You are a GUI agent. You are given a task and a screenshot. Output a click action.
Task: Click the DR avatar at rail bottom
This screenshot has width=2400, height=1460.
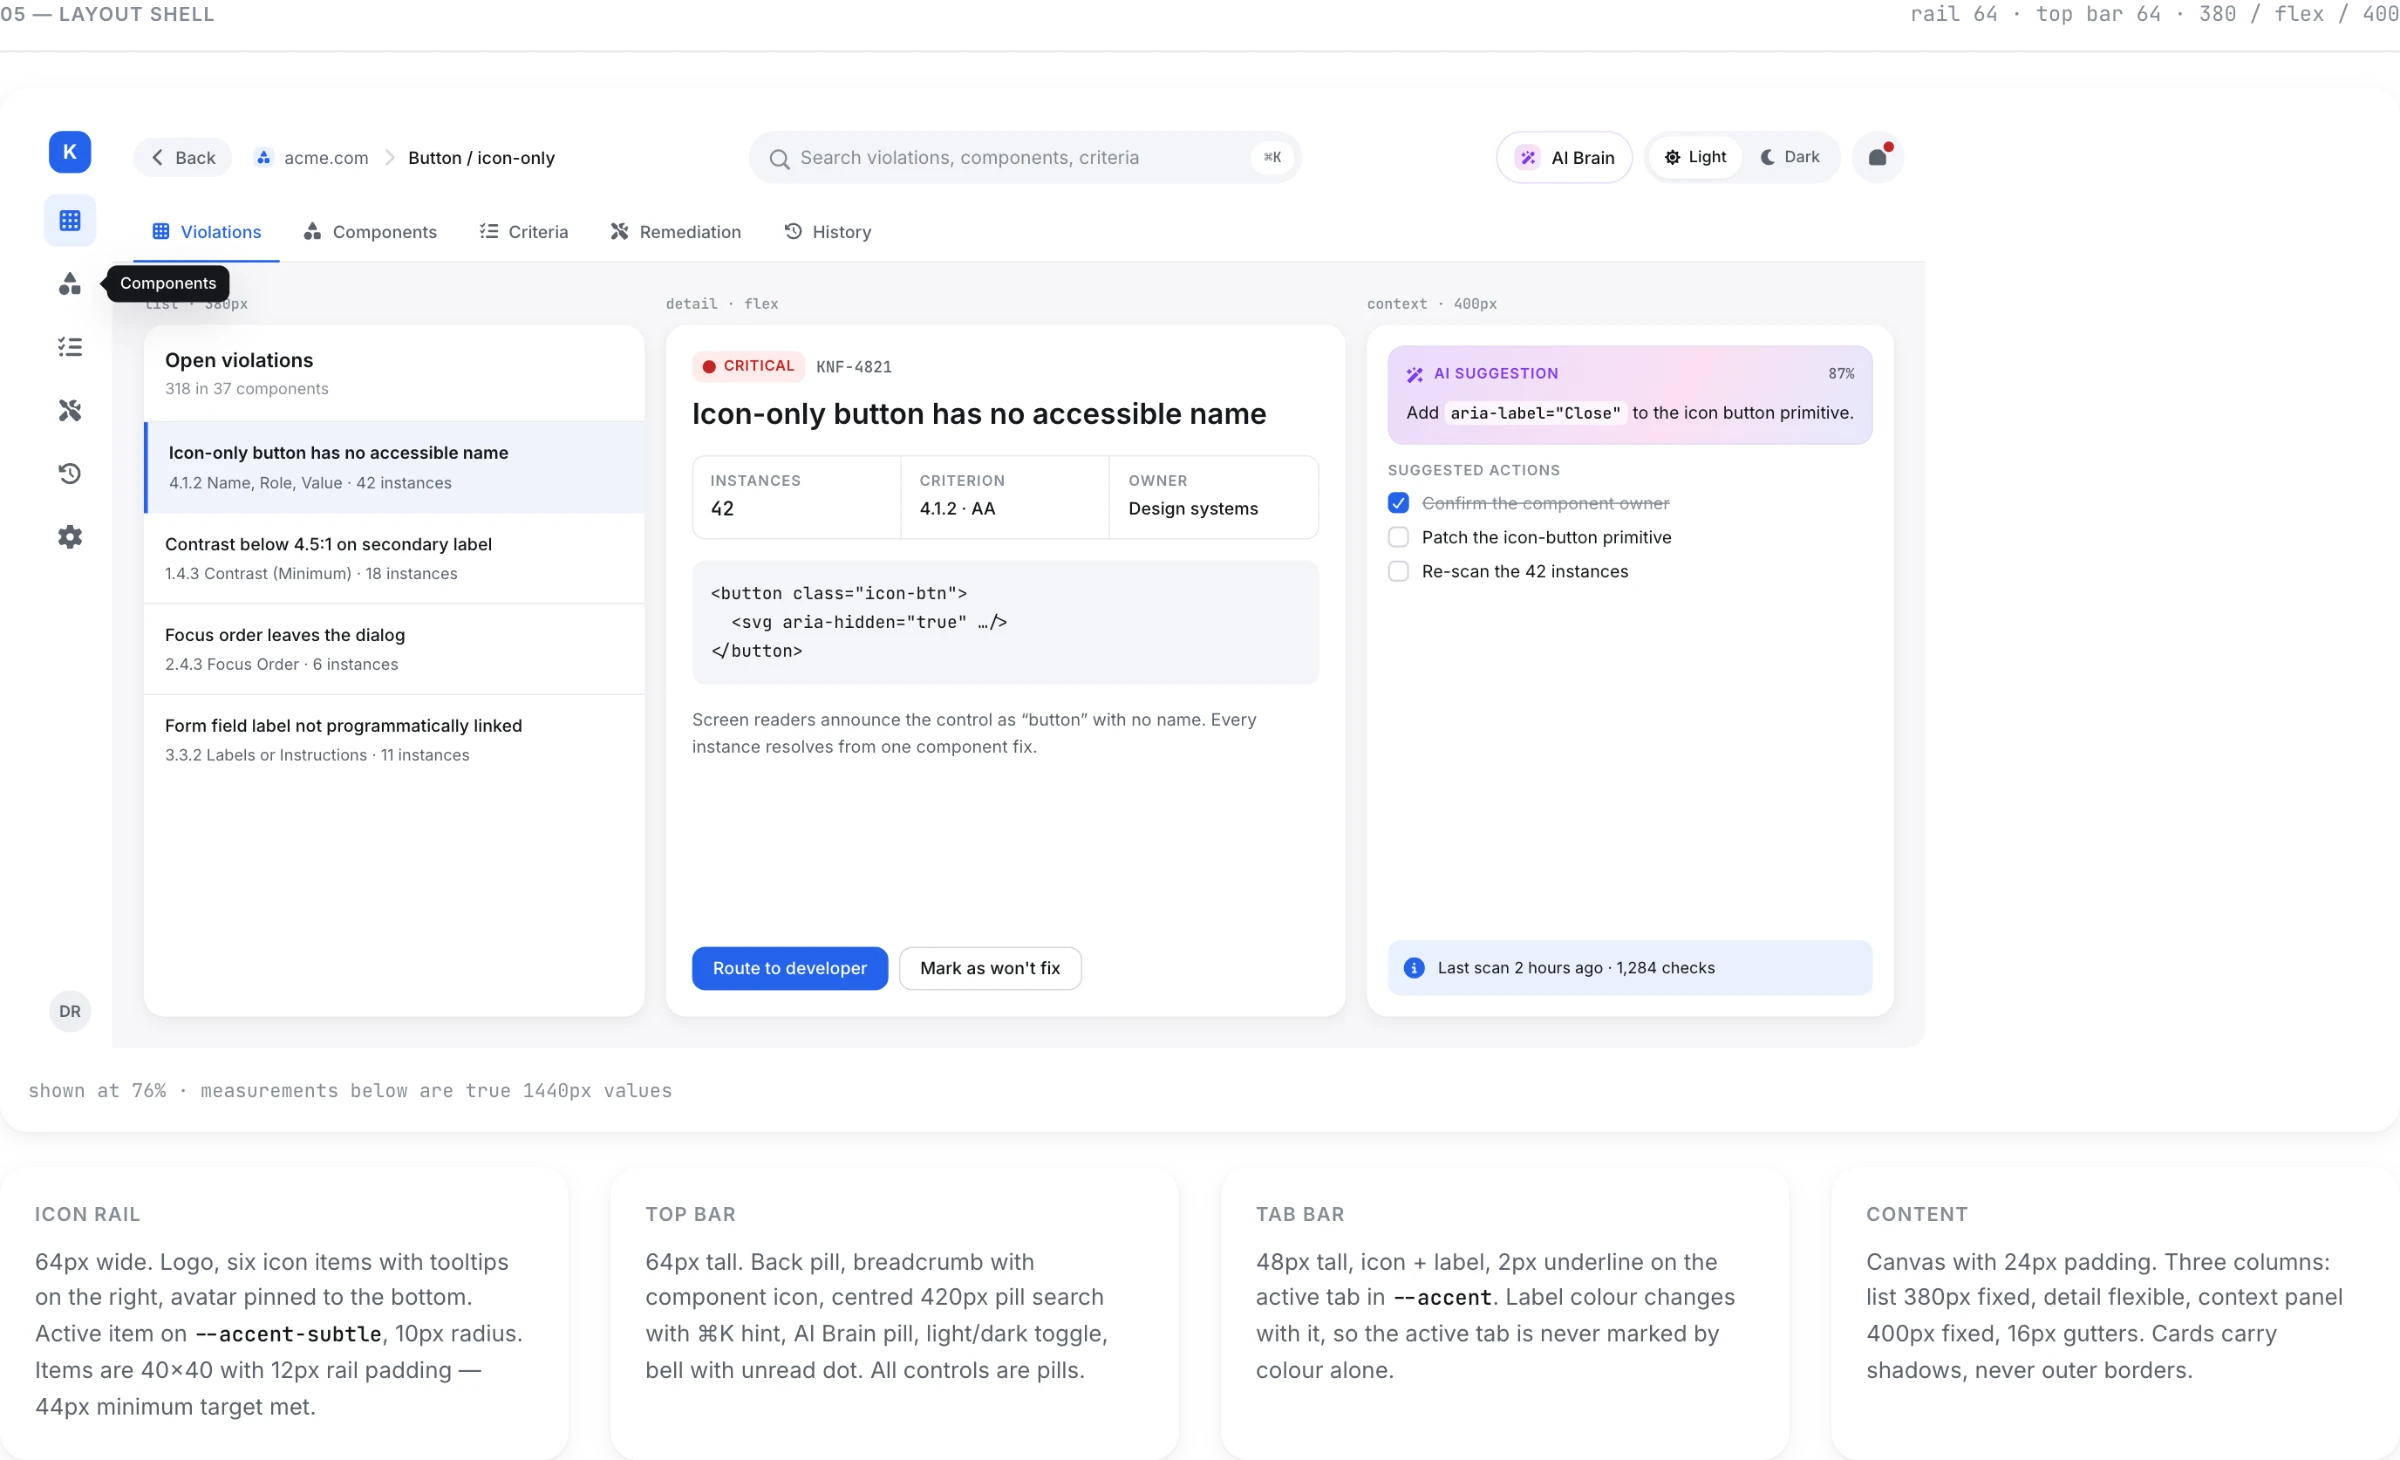click(70, 1011)
